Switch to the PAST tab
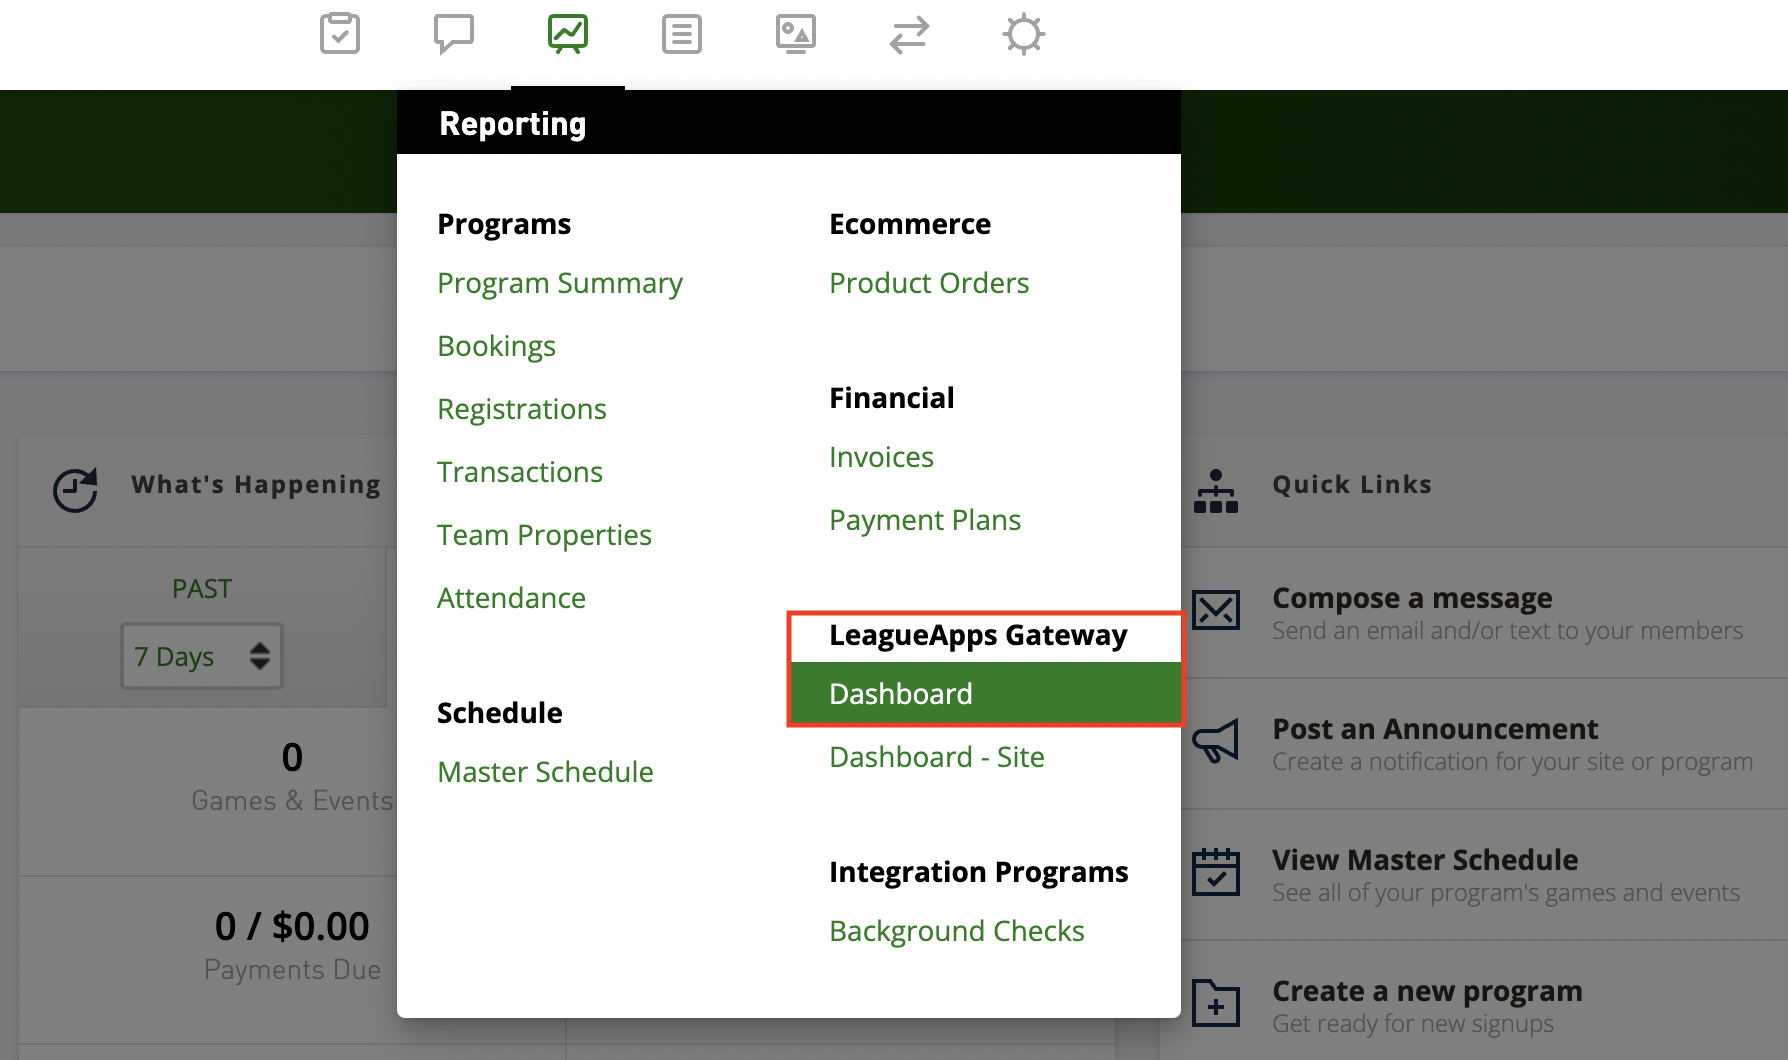Image resolution: width=1788 pixels, height=1060 pixels. pyautogui.click(x=202, y=588)
